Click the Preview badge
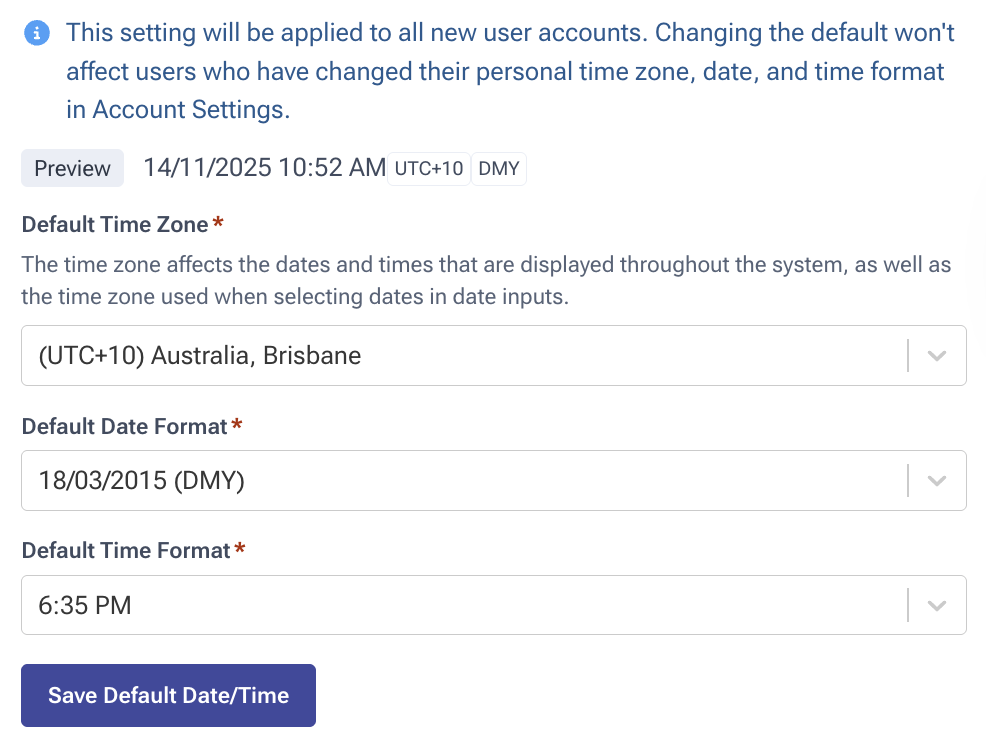The width and height of the screenshot is (986, 744). click(x=72, y=168)
